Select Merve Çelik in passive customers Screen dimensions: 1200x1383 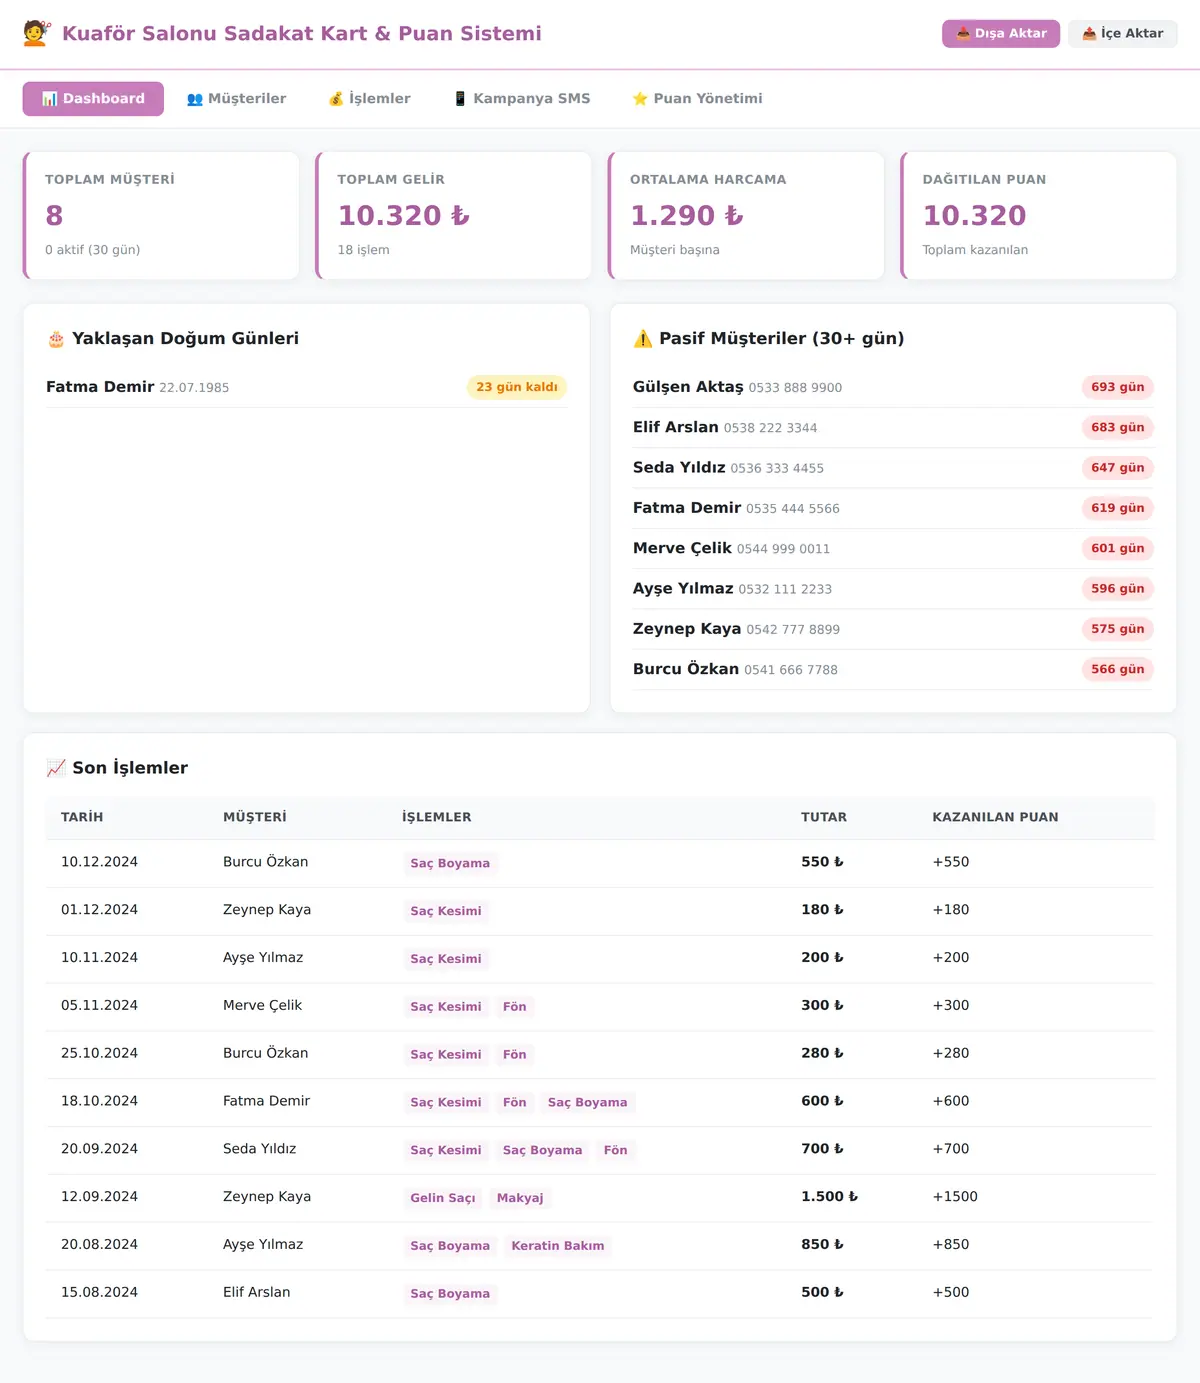click(682, 548)
